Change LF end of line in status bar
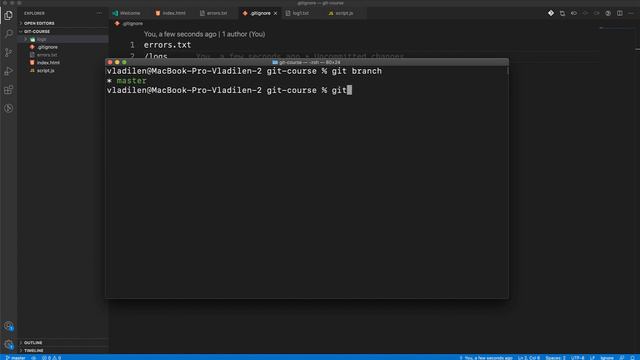 (592, 358)
